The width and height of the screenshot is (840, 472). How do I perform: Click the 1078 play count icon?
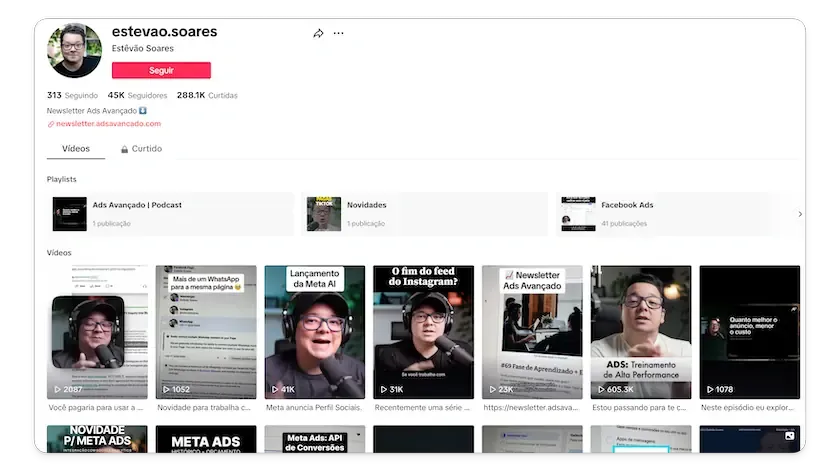pos(710,389)
